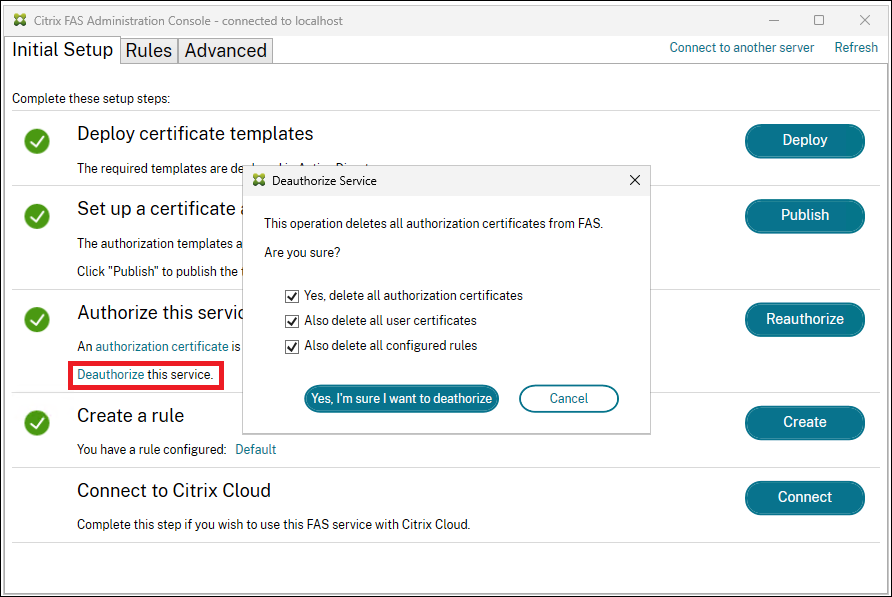
Task: Click Connect to another server link
Action: click(x=741, y=47)
